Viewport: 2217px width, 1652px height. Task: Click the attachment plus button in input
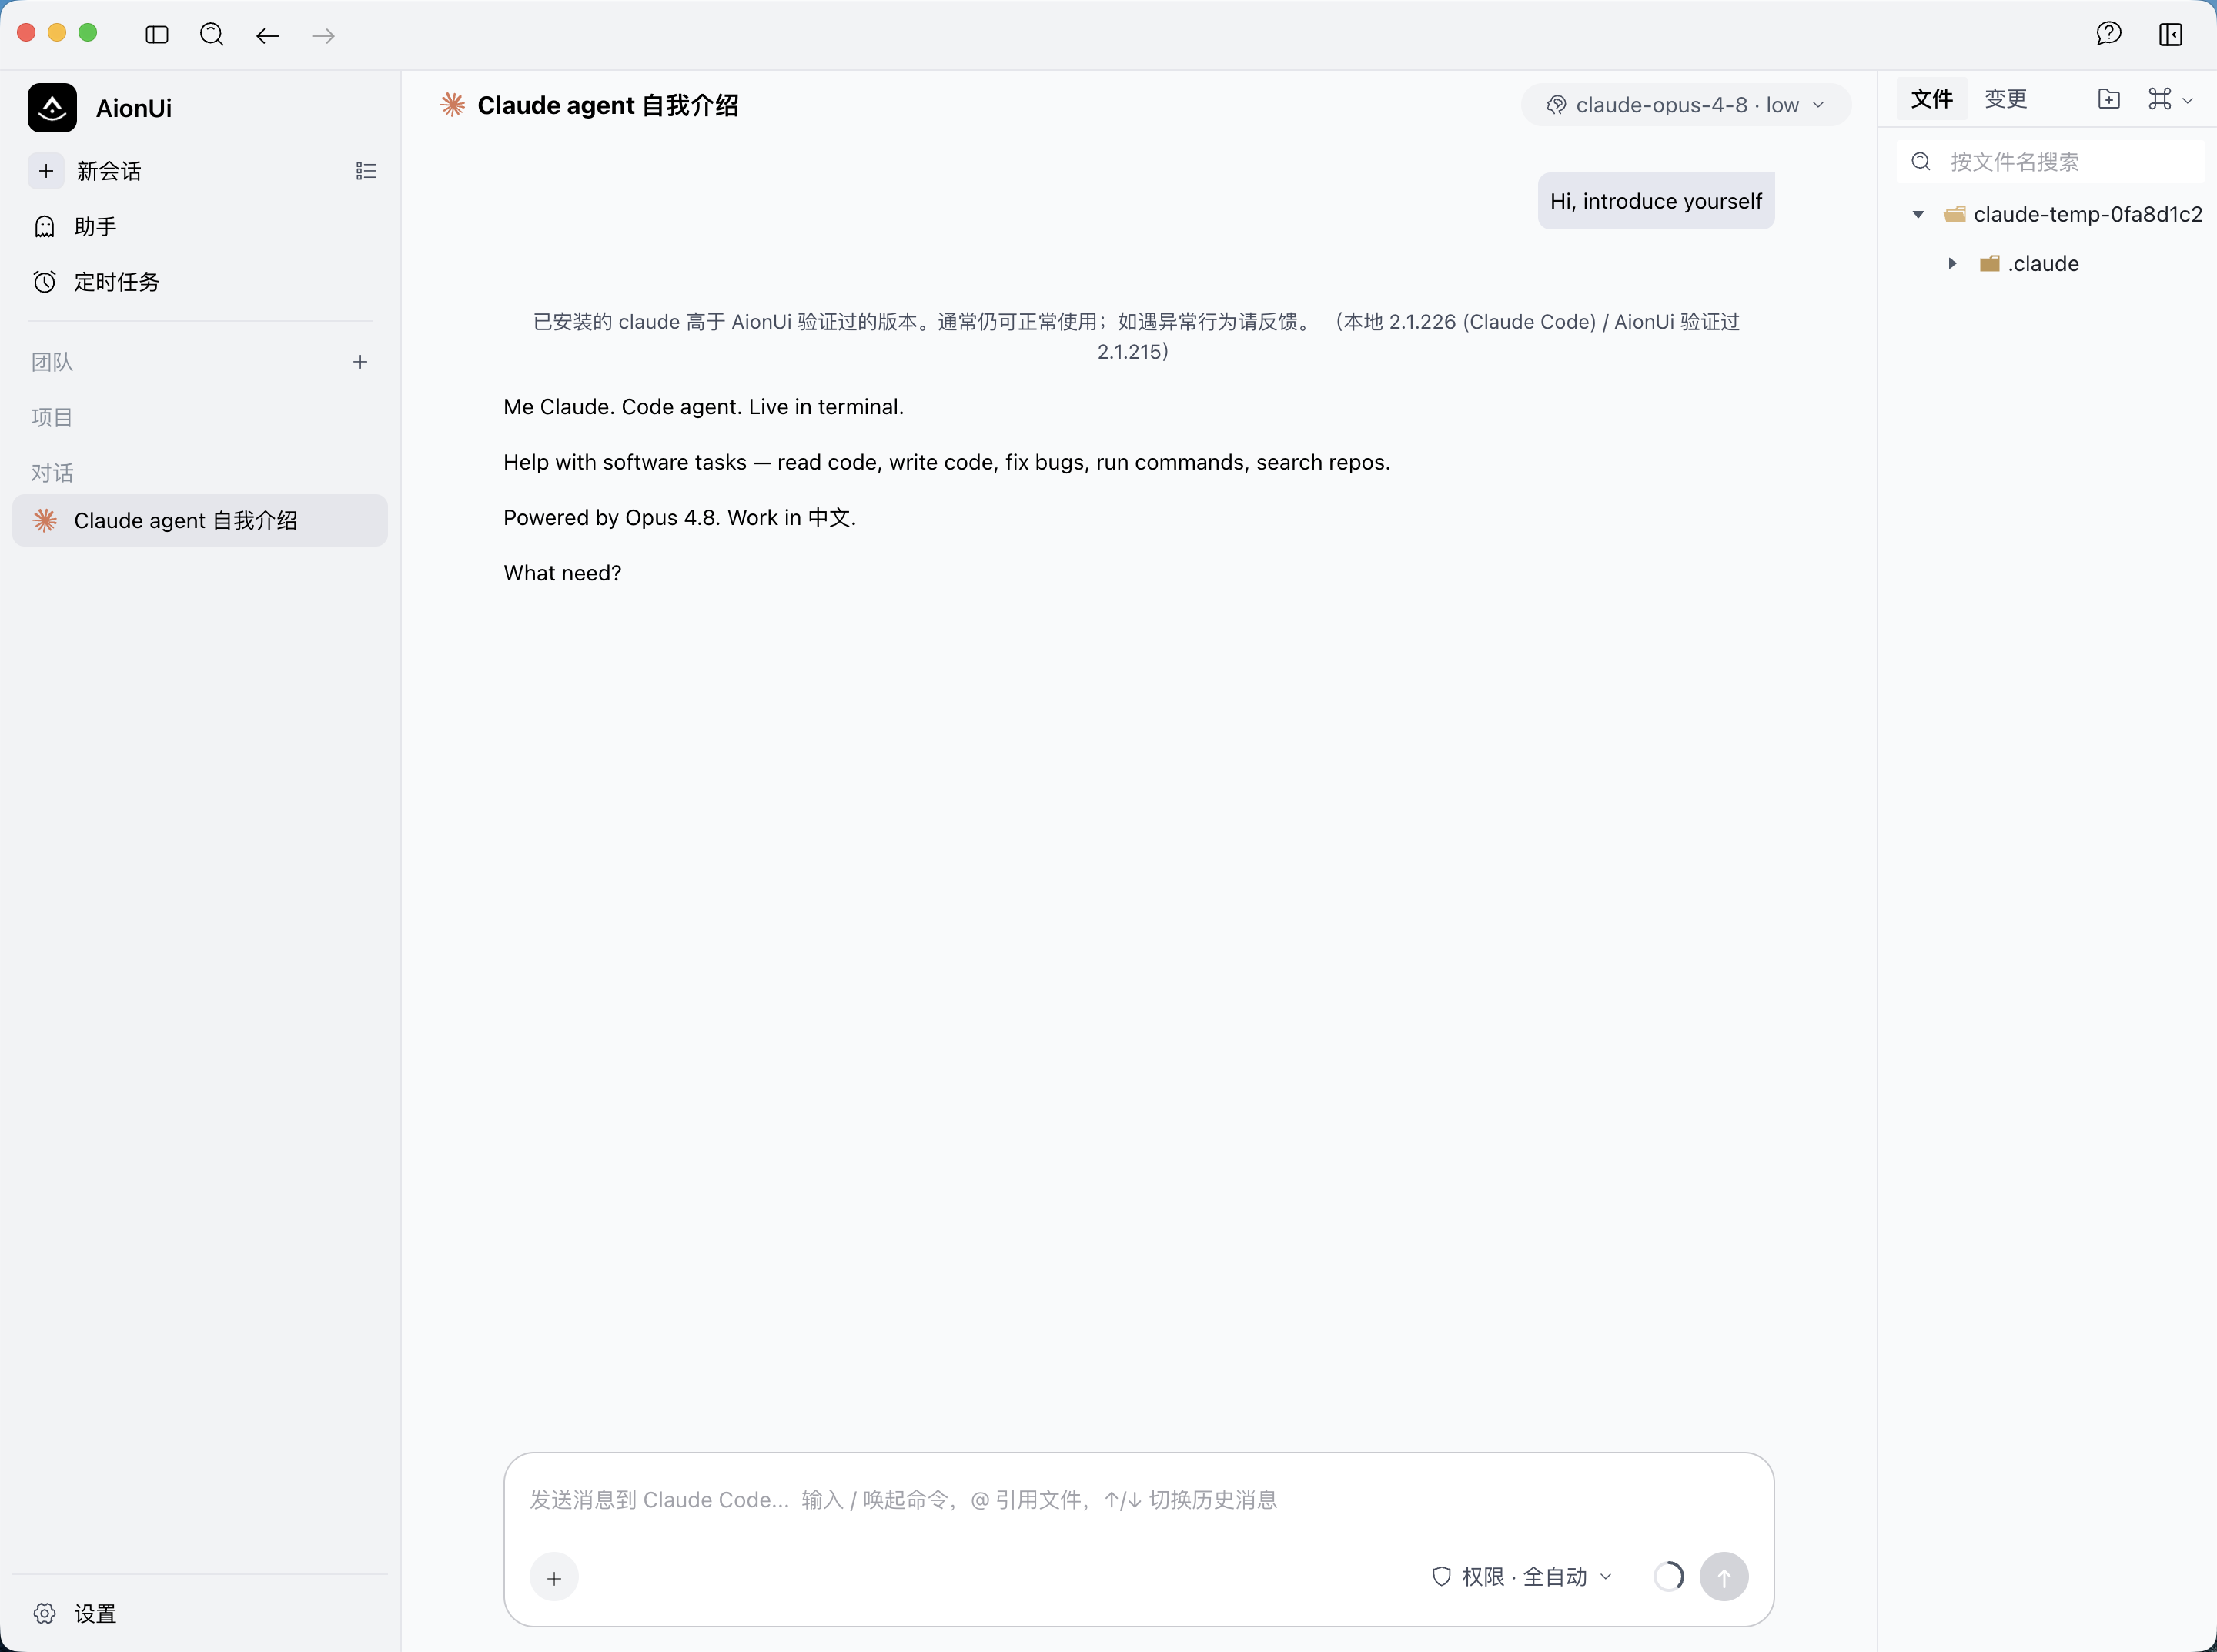[554, 1577]
